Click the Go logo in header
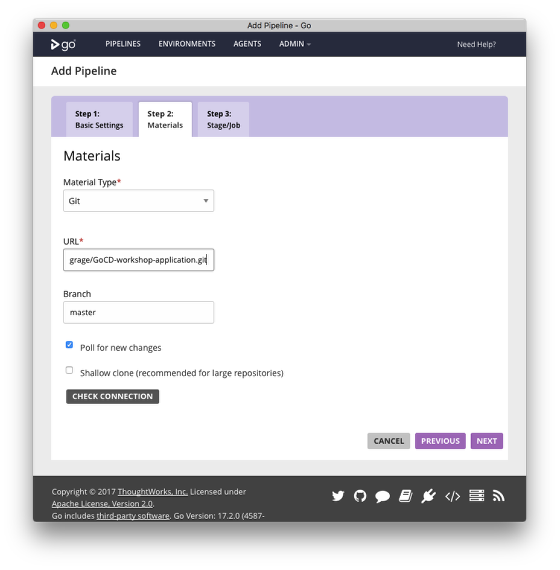560x570 pixels. [63, 44]
